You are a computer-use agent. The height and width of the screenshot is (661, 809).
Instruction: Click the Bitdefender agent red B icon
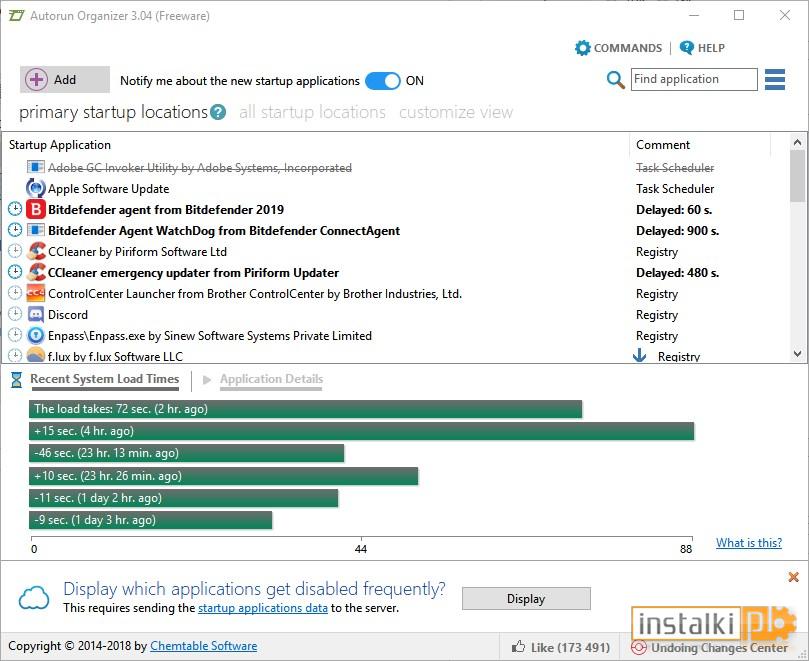coord(36,209)
